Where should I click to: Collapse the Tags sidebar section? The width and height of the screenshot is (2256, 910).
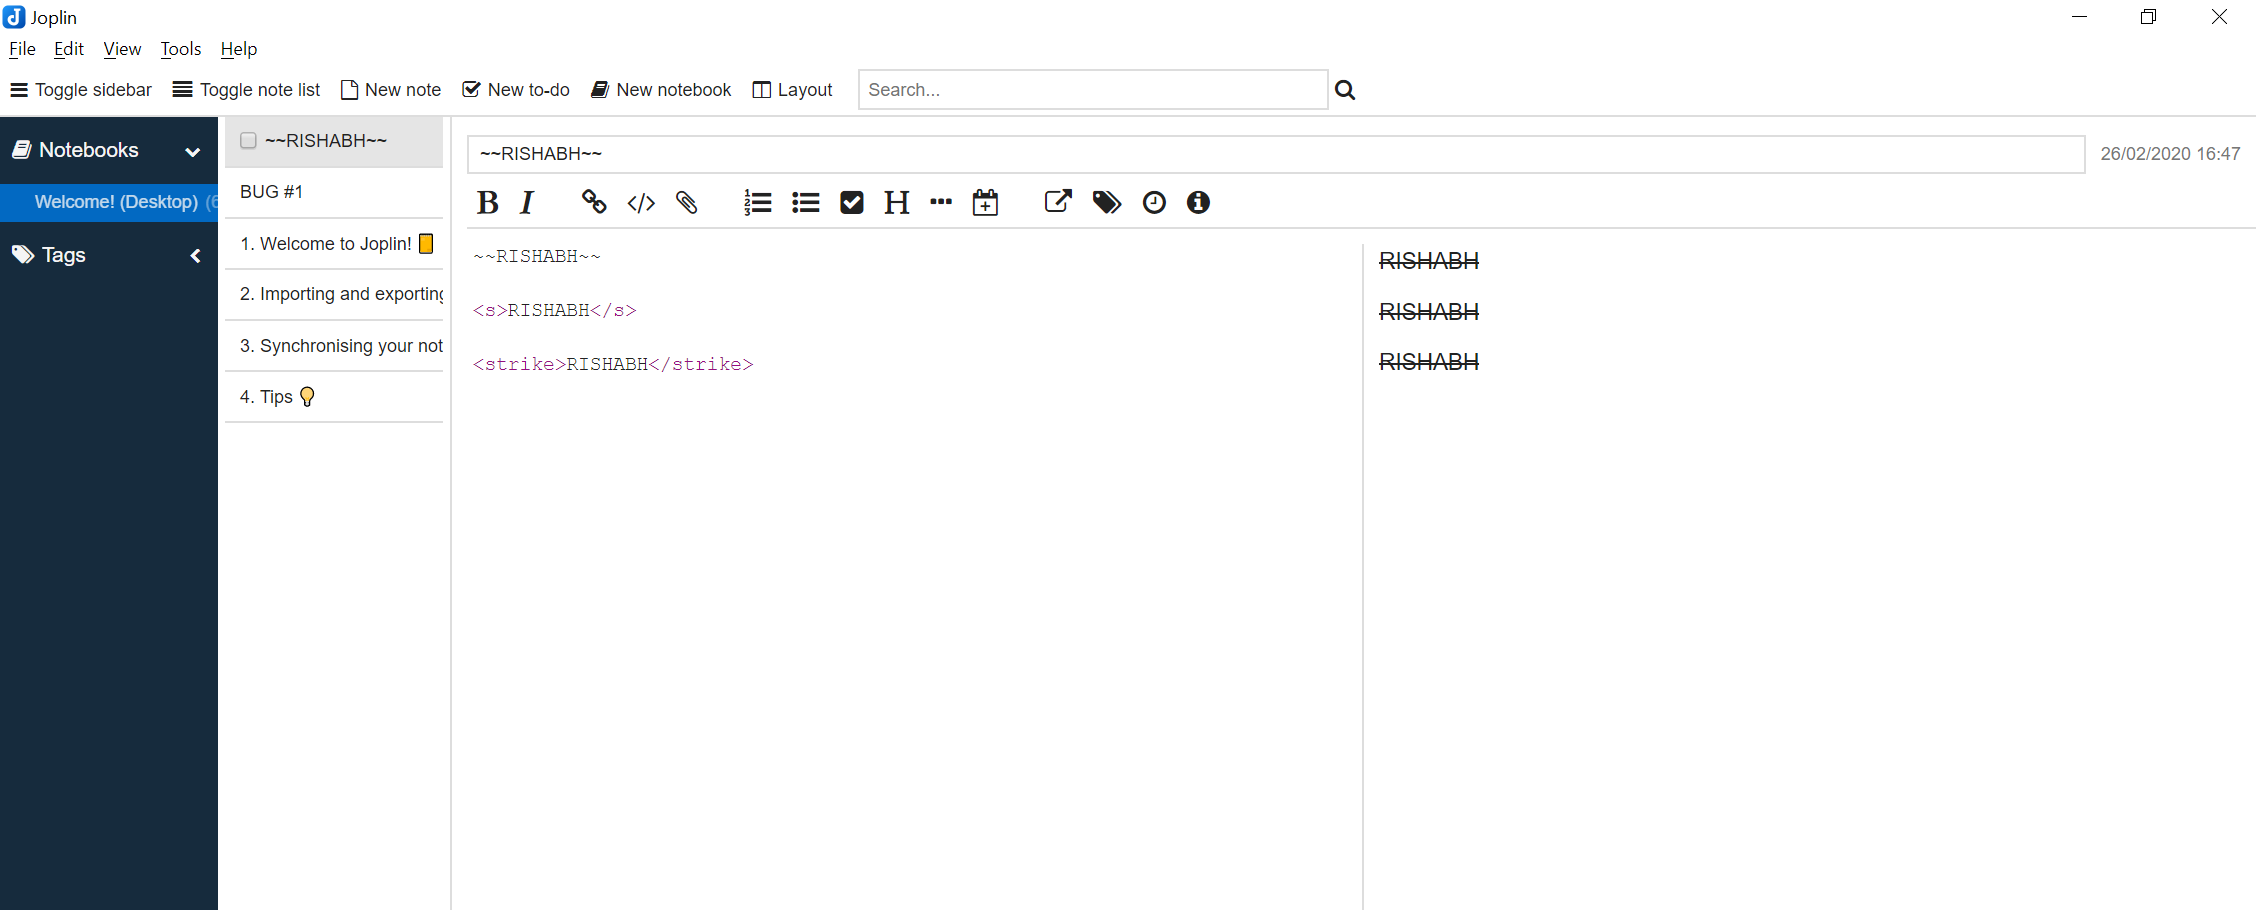[x=196, y=255]
